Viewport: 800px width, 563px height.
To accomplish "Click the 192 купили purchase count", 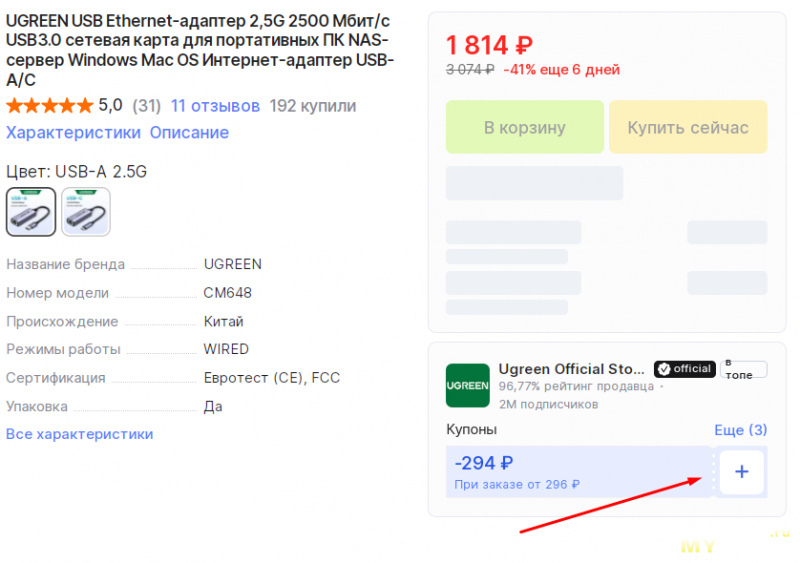I will coord(312,106).
